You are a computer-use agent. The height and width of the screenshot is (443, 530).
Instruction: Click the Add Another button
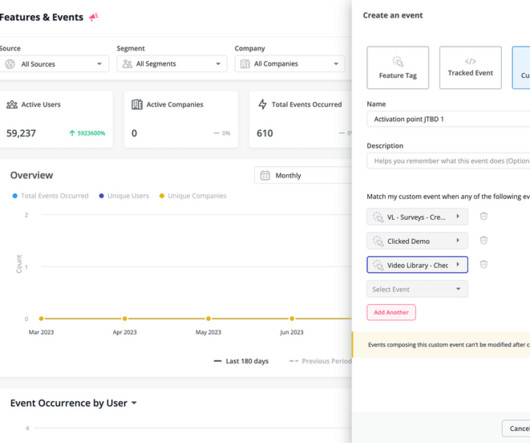point(391,312)
